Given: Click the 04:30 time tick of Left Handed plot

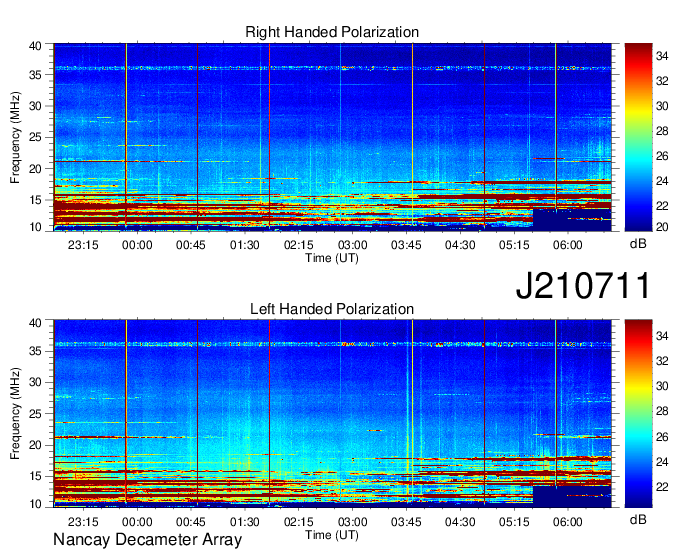Looking at the screenshot, I should 460,521.
